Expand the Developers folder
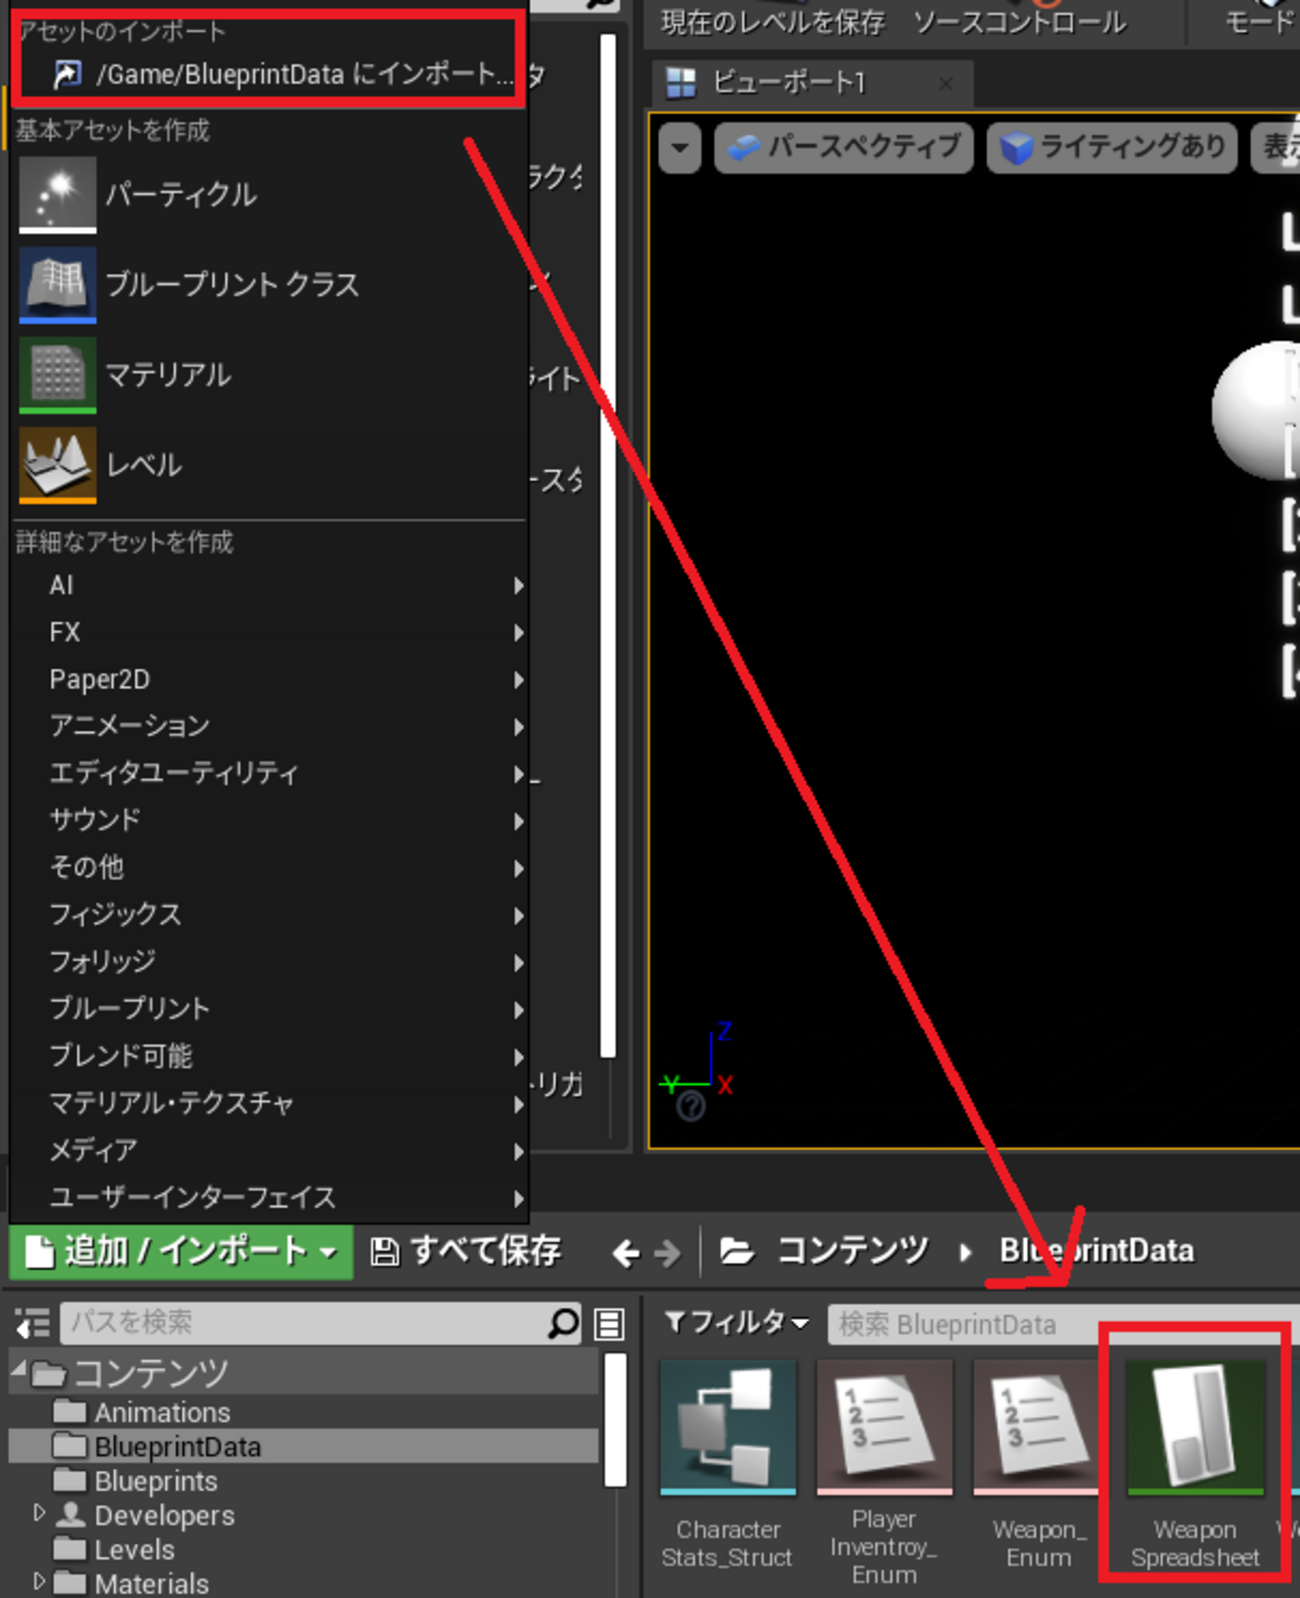The height and width of the screenshot is (1598, 1300). tap(39, 1513)
